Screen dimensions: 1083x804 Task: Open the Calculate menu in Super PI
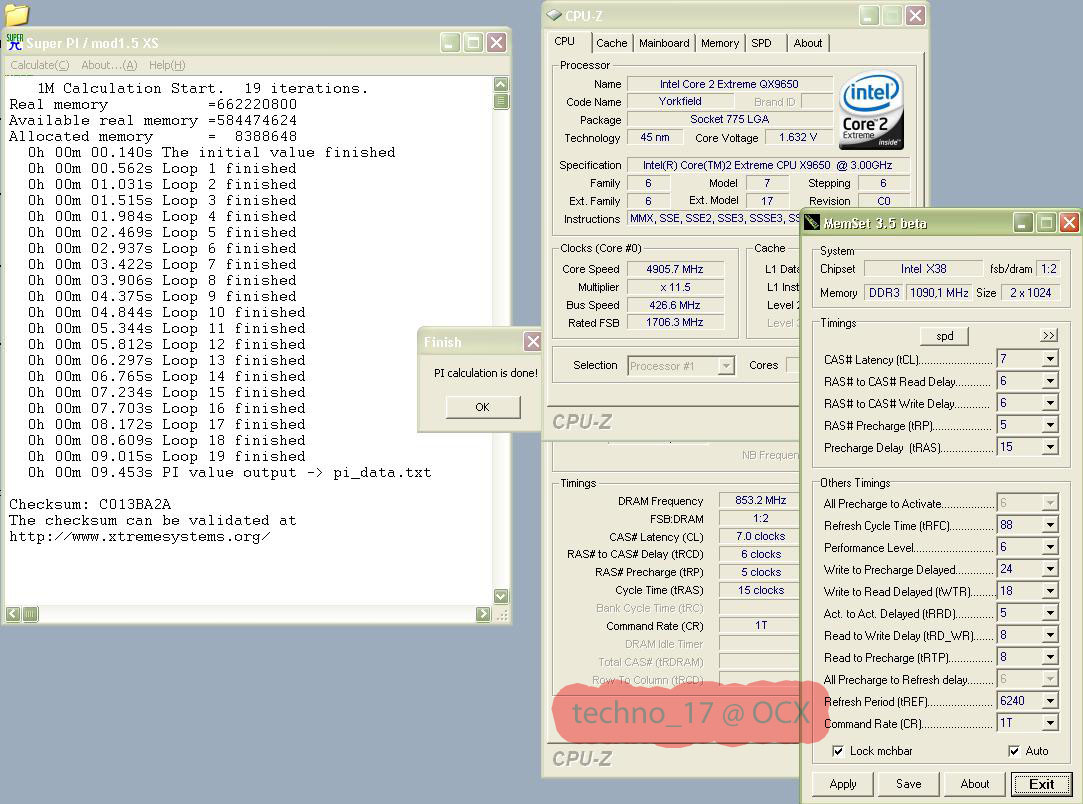[39, 65]
